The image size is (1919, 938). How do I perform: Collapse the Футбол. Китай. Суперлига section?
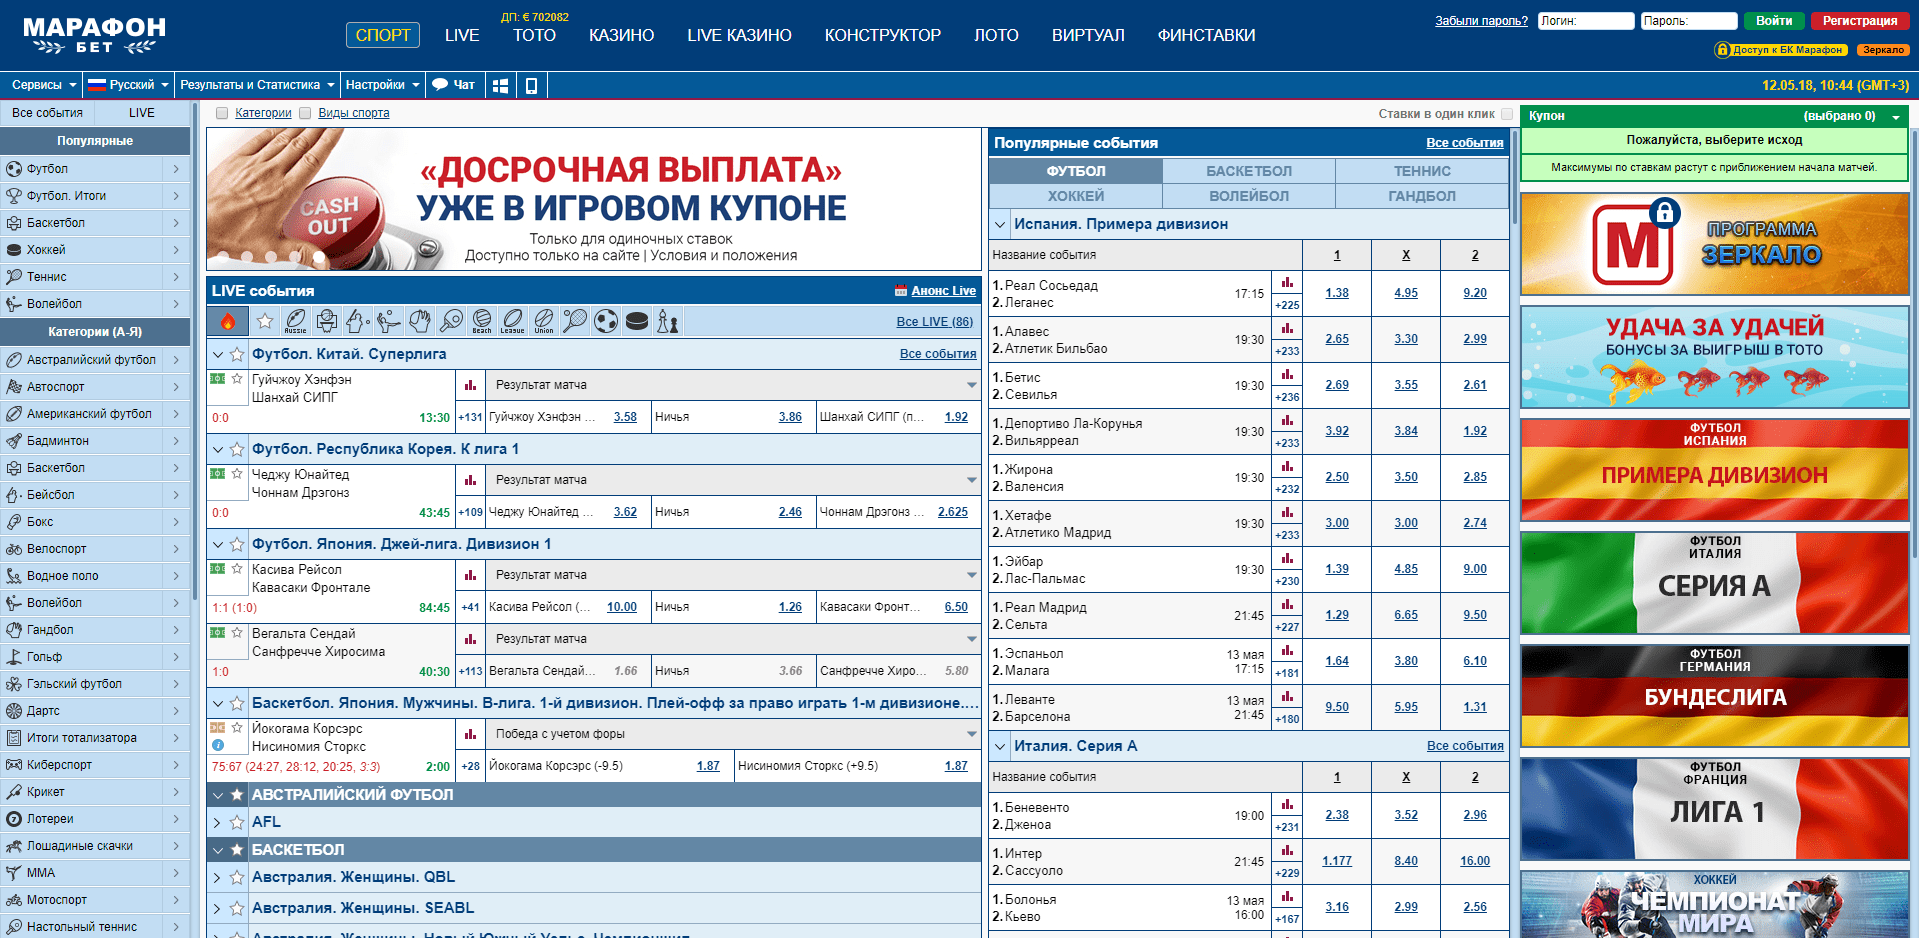point(218,354)
